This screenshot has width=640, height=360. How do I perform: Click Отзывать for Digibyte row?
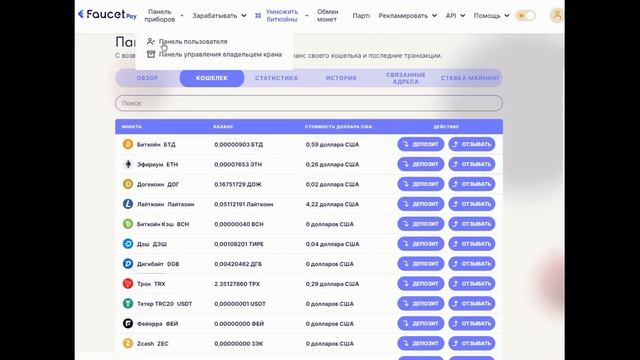[472, 264]
